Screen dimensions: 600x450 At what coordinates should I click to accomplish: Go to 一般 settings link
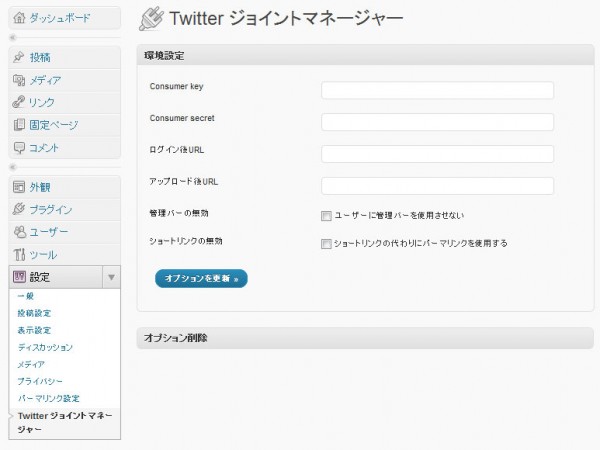coord(26,296)
